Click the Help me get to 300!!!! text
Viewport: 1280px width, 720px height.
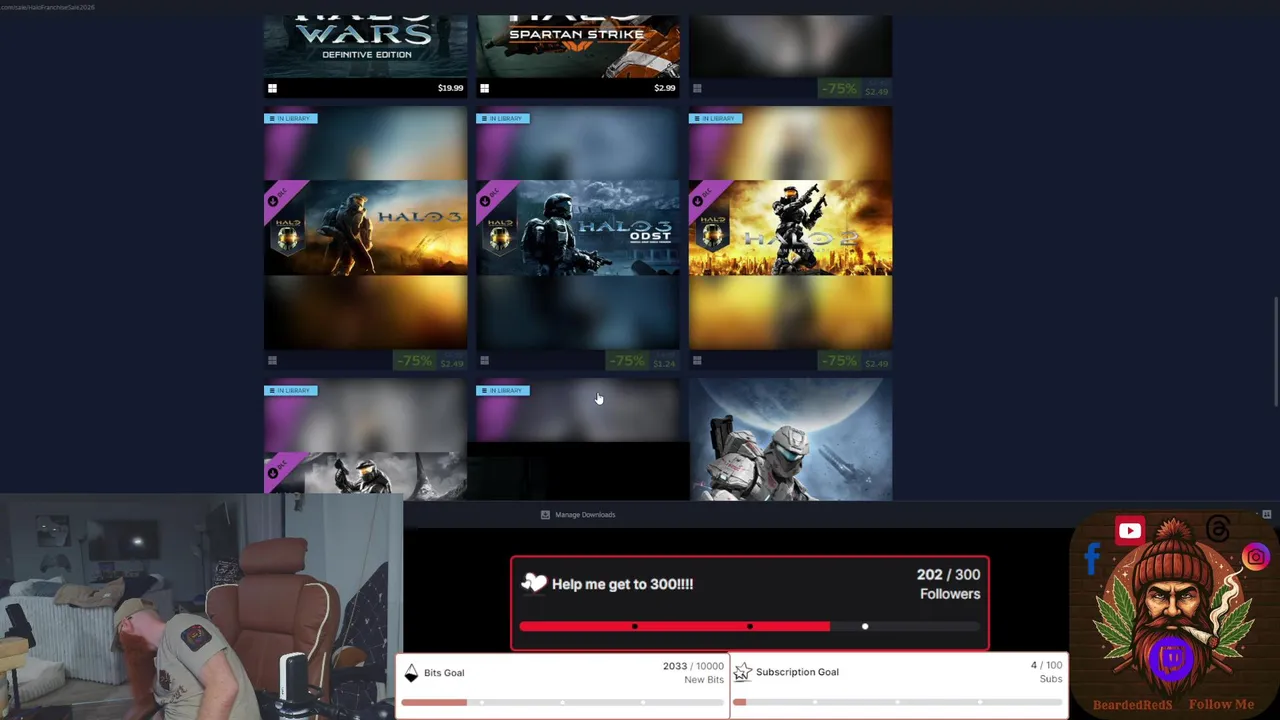(622, 584)
